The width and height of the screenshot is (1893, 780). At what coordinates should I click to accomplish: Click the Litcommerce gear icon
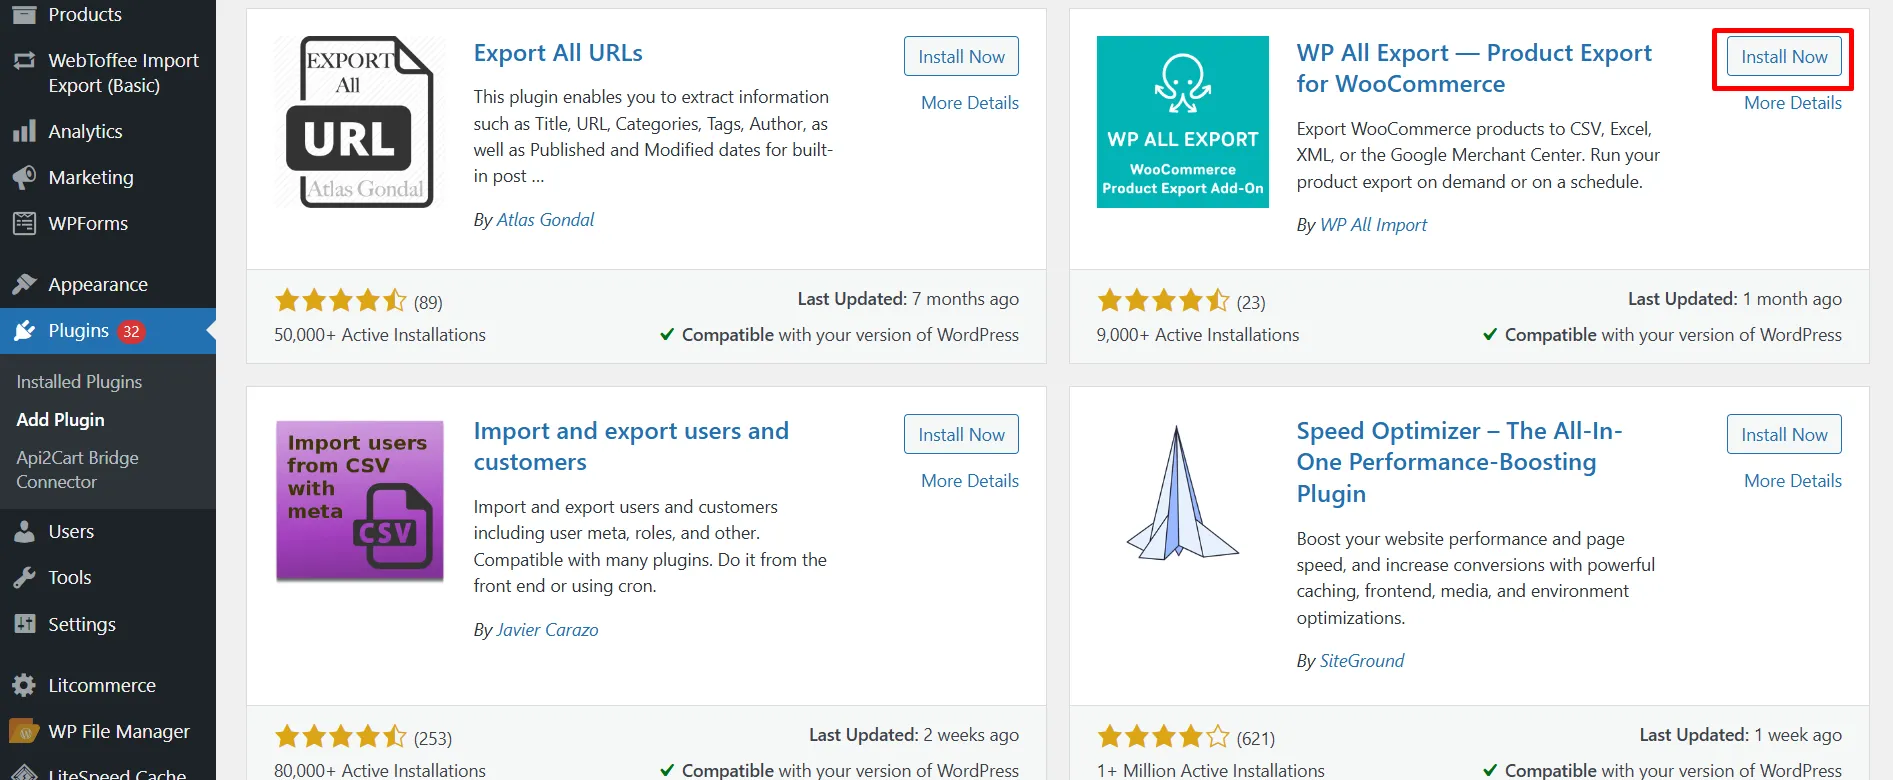(24, 686)
